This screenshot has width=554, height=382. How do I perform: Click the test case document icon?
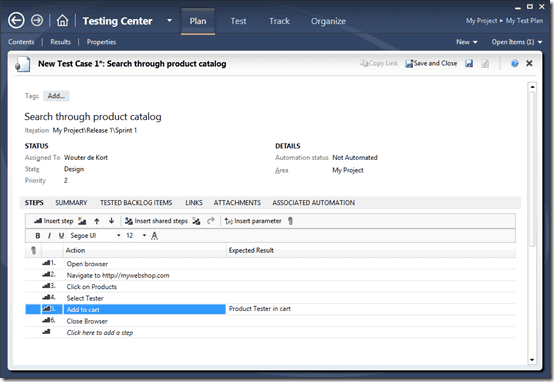click(x=22, y=64)
